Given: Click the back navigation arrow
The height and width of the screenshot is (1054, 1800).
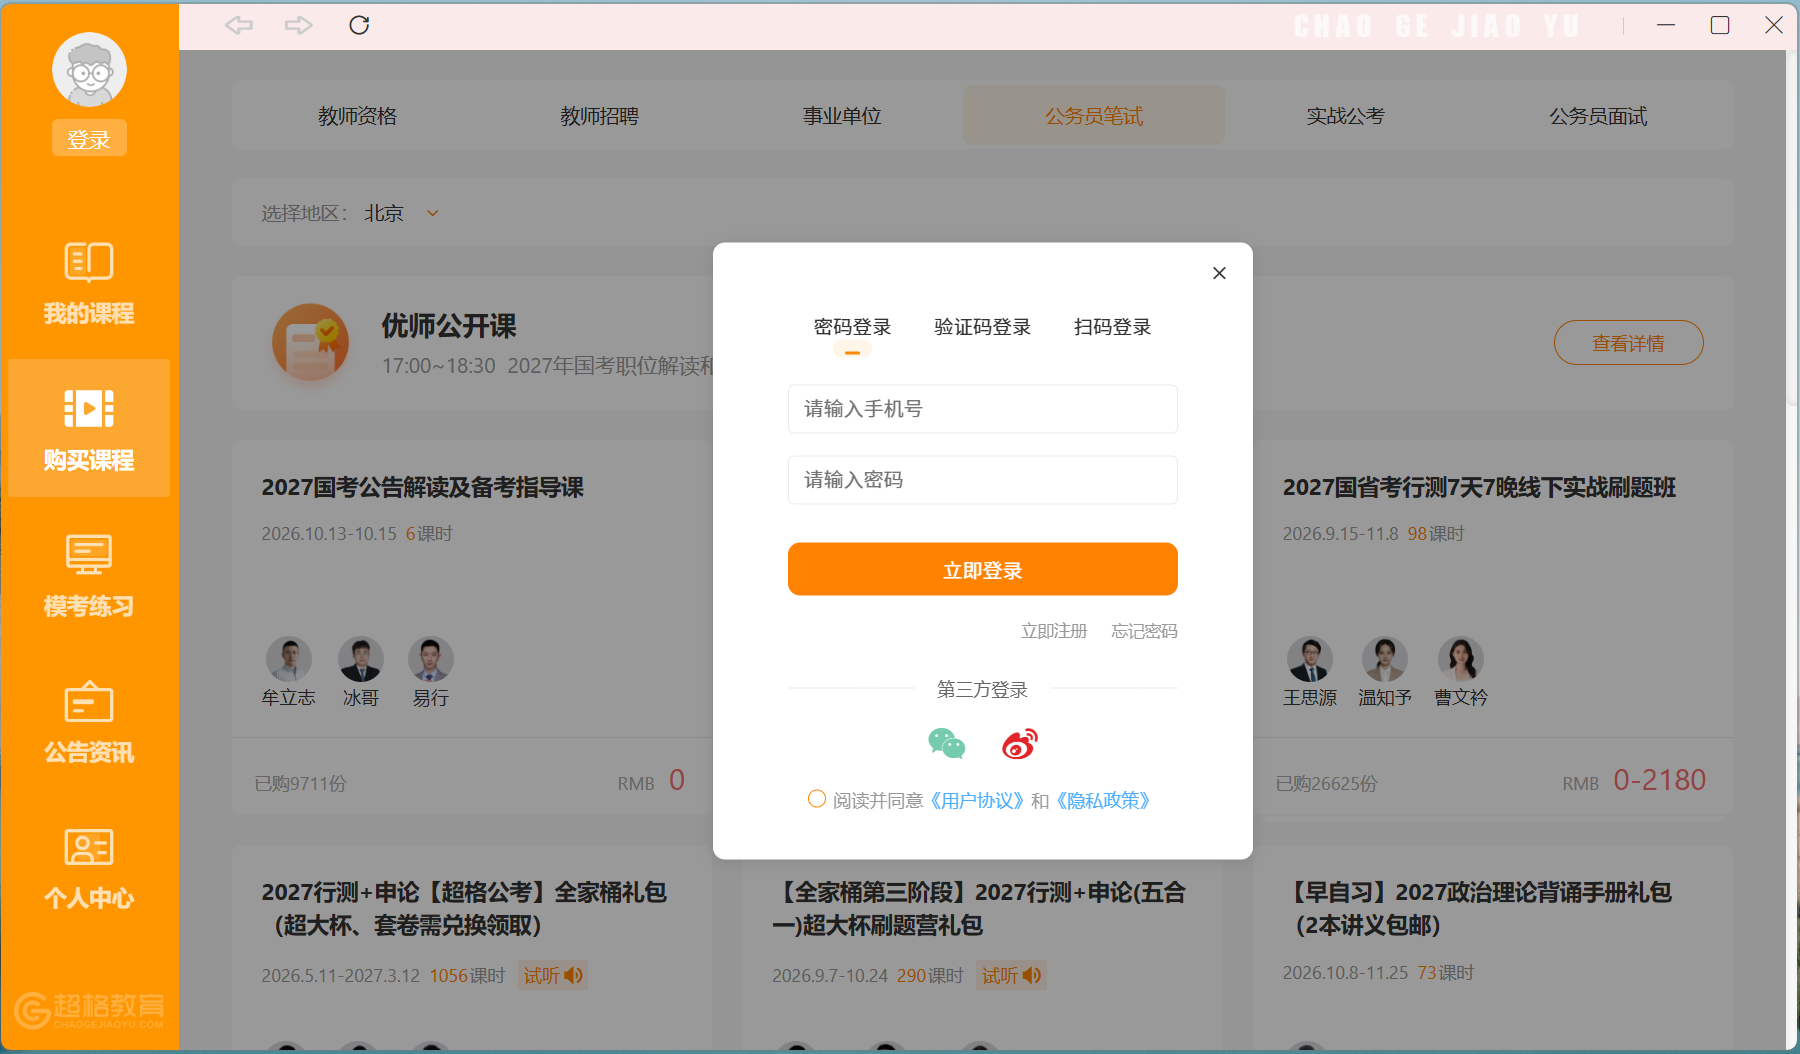Looking at the screenshot, I should click(x=239, y=25).
